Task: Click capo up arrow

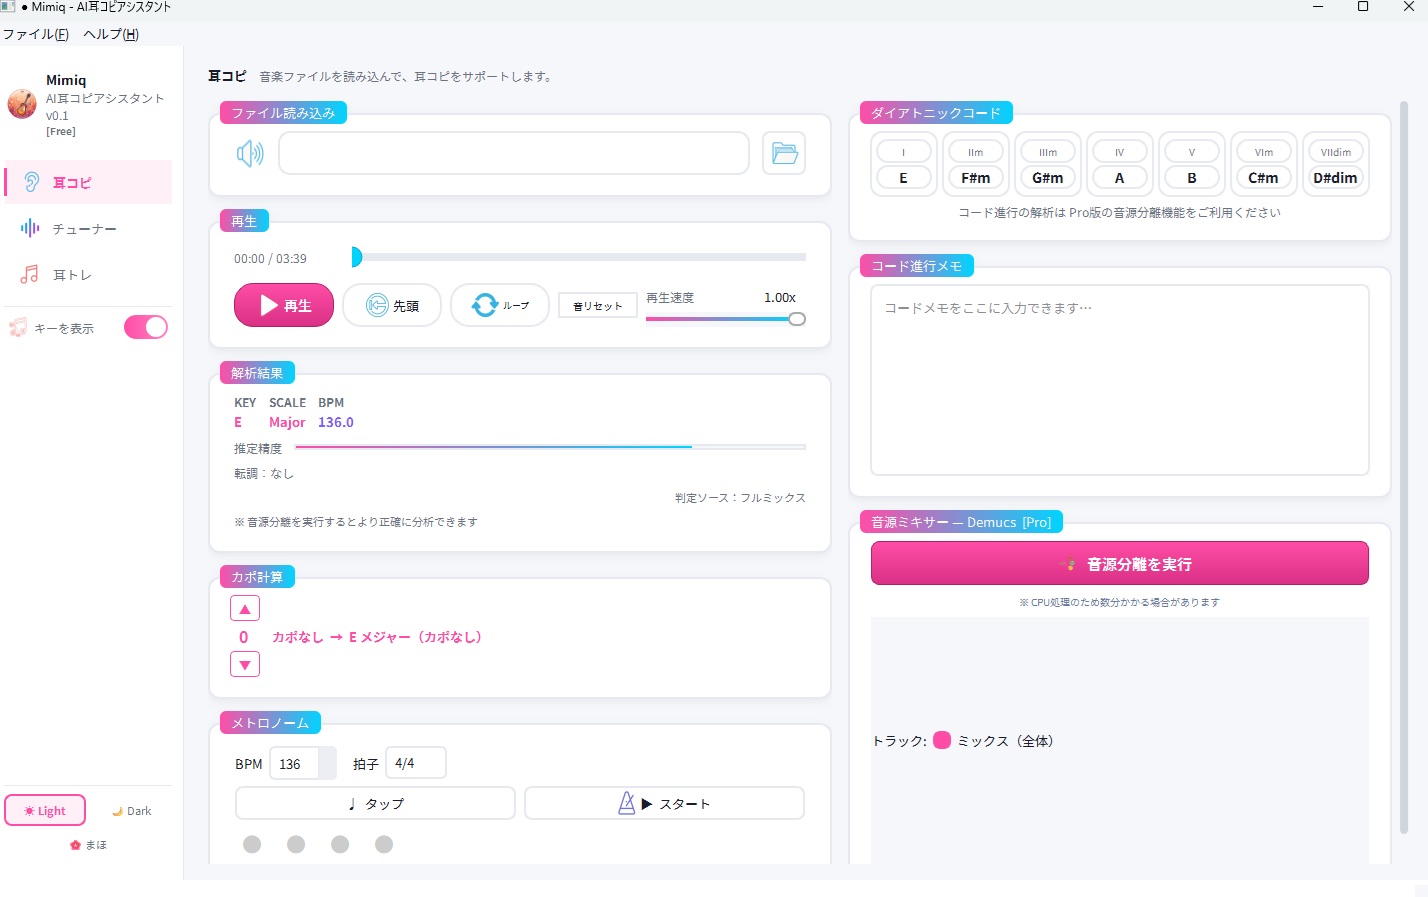Action: click(245, 609)
